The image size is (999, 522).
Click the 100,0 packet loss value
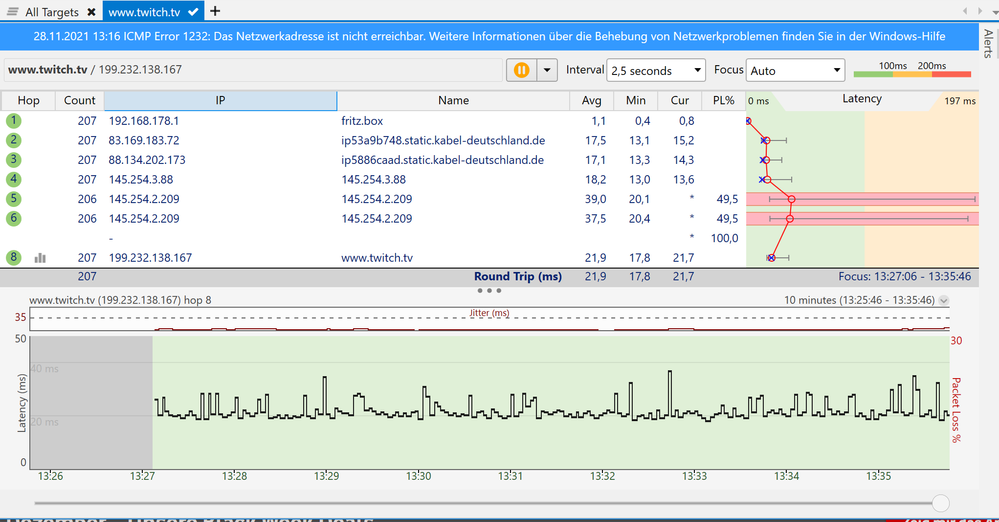pyautogui.click(x=724, y=238)
